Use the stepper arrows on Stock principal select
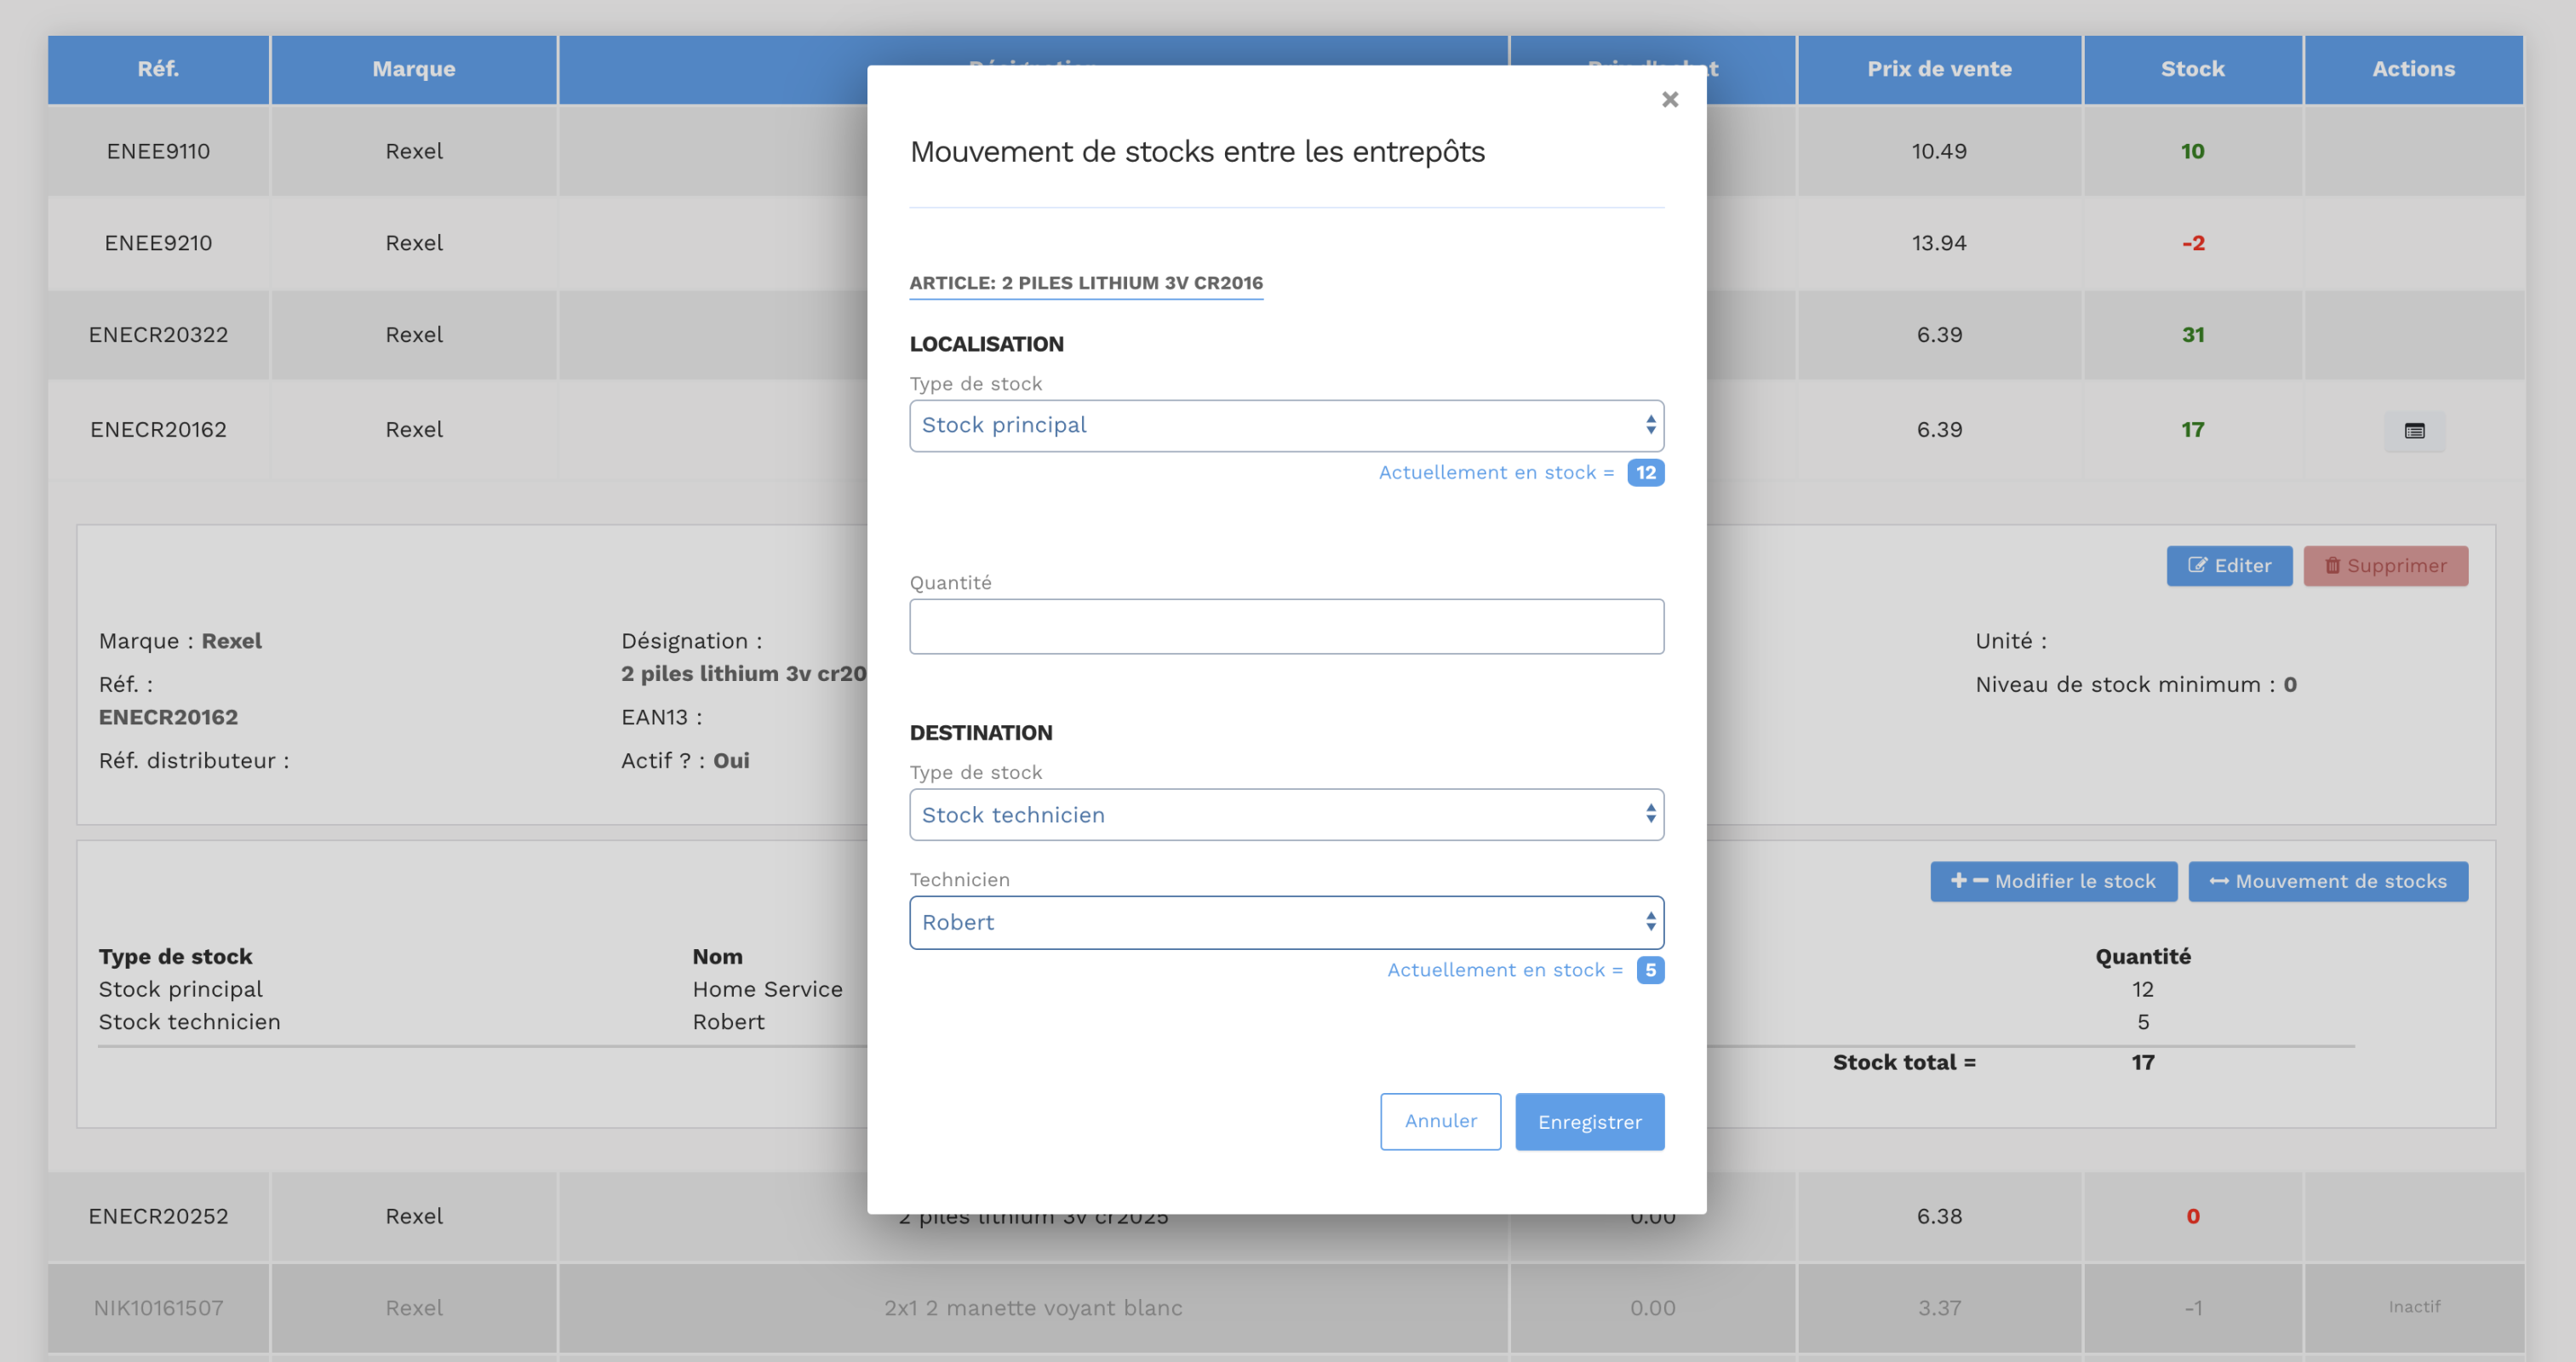The height and width of the screenshot is (1362, 2576). tap(1651, 425)
